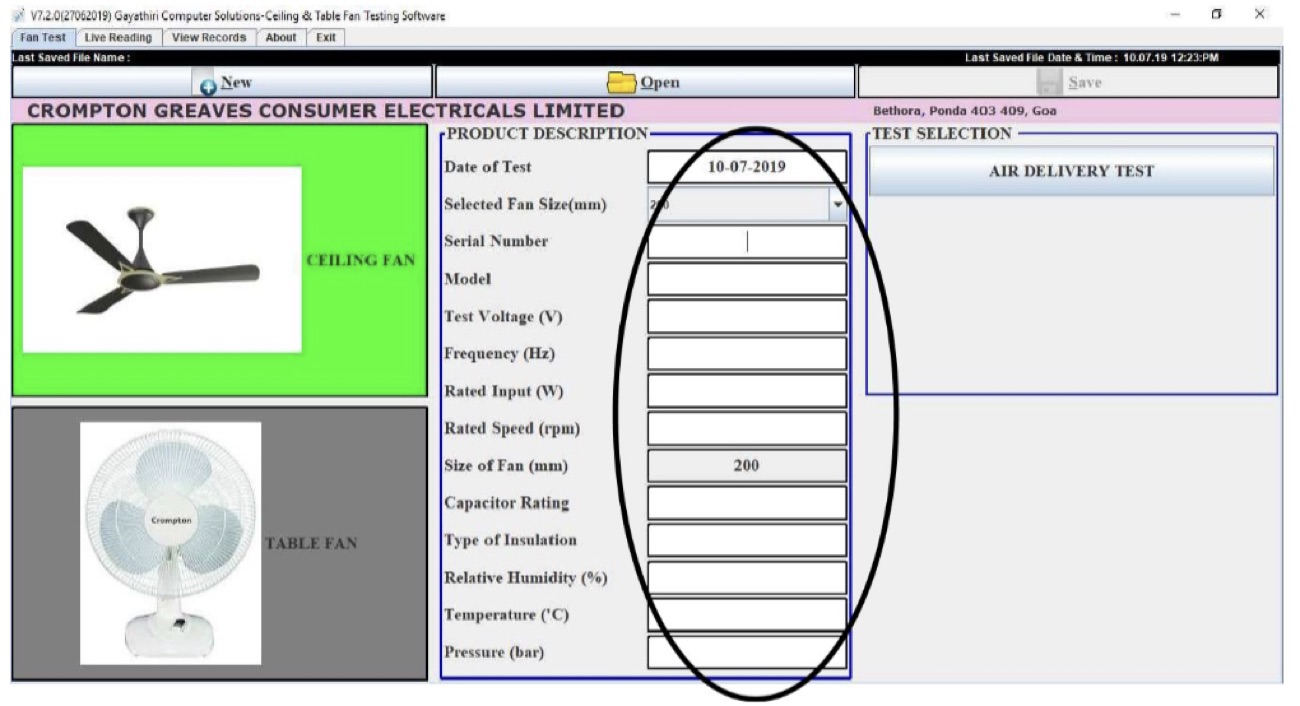Image resolution: width=1300 pixels, height=706 pixels.
Task: Start the AIR DELIVERY TEST
Action: [1071, 171]
